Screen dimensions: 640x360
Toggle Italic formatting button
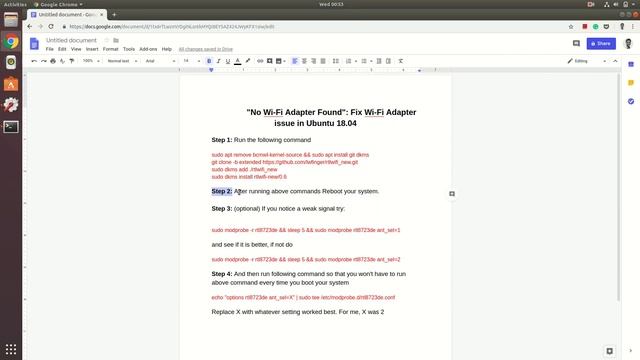tap(218, 61)
